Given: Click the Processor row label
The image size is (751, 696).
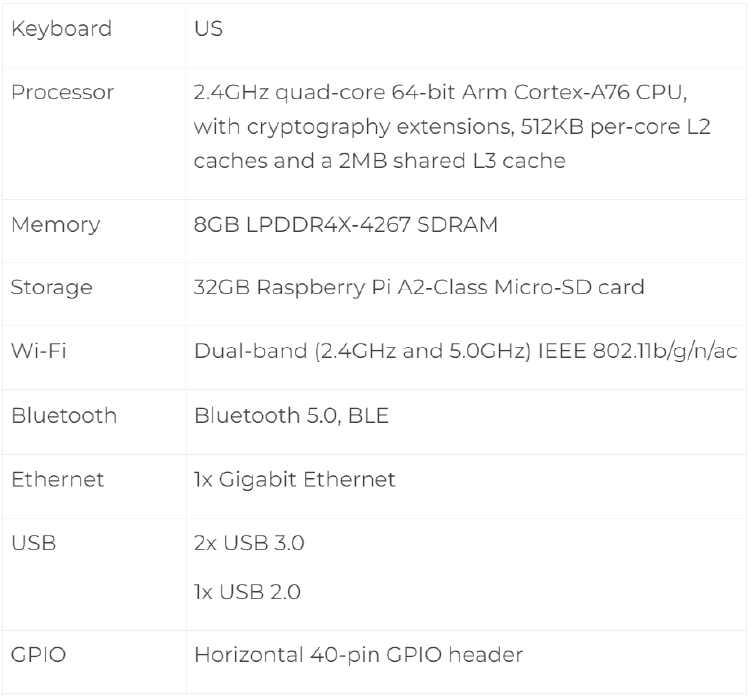Looking at the screenshot, I should (x=62, y=93).
